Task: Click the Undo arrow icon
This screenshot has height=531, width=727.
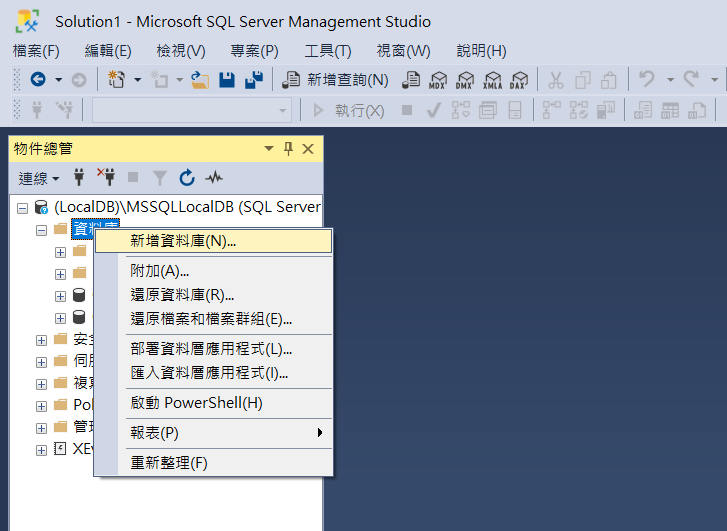Action: click(x=647, y=79)
